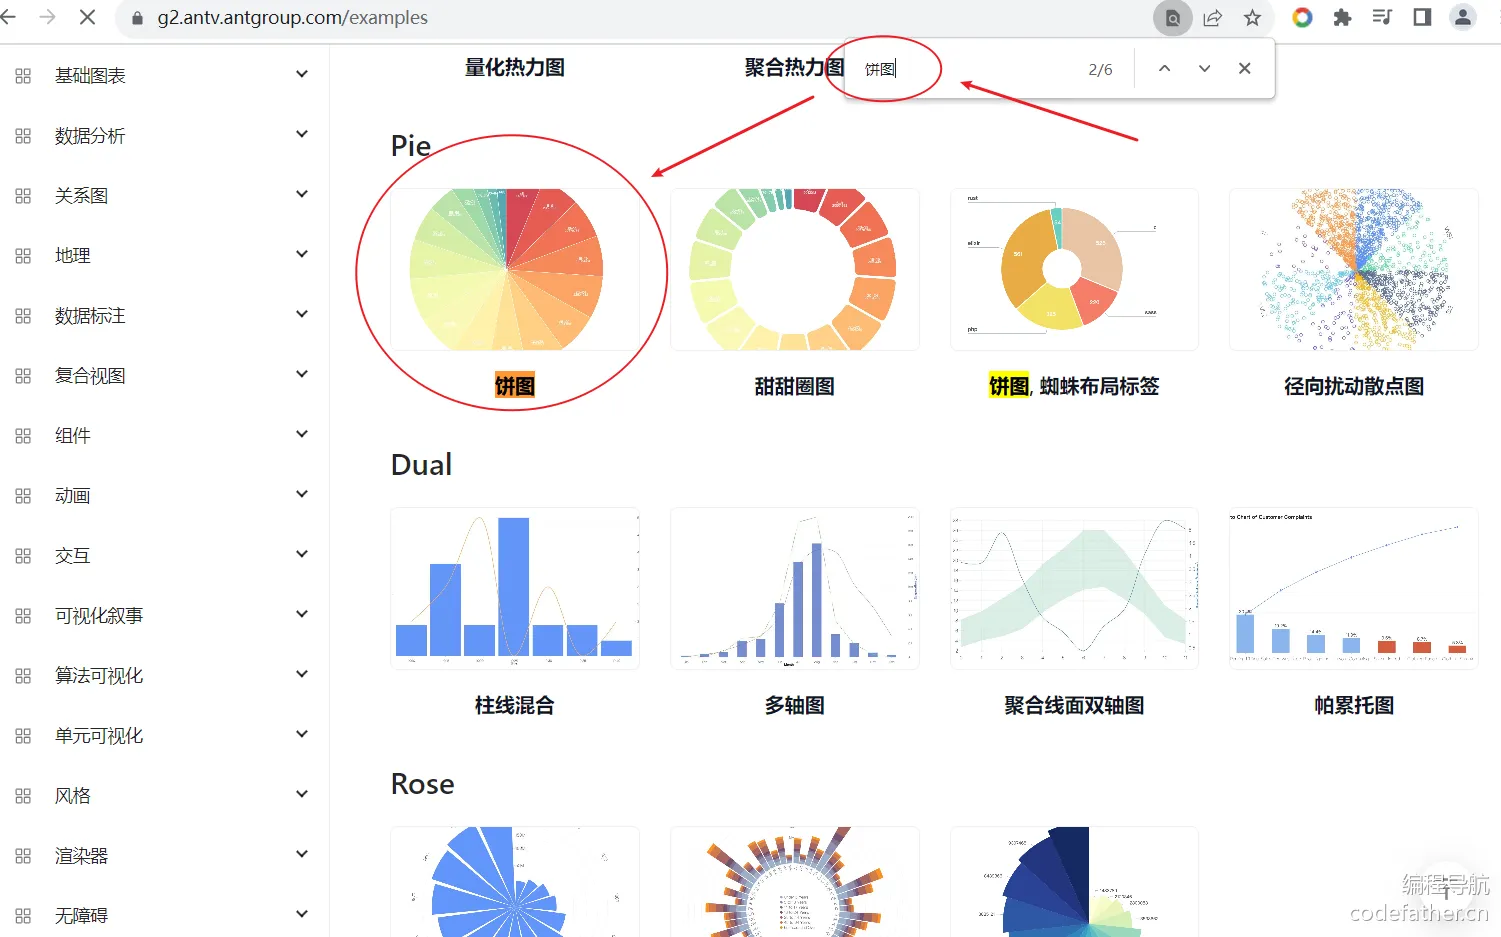
Task: Close the find-in-page bar
Action: (x=1244, y=68)
